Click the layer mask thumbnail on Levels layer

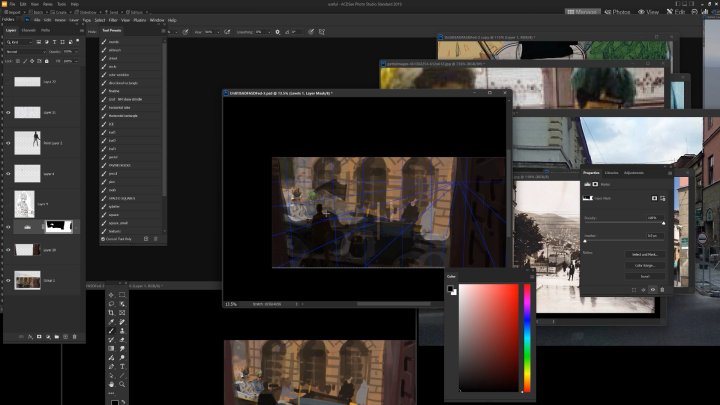point(59,226)
